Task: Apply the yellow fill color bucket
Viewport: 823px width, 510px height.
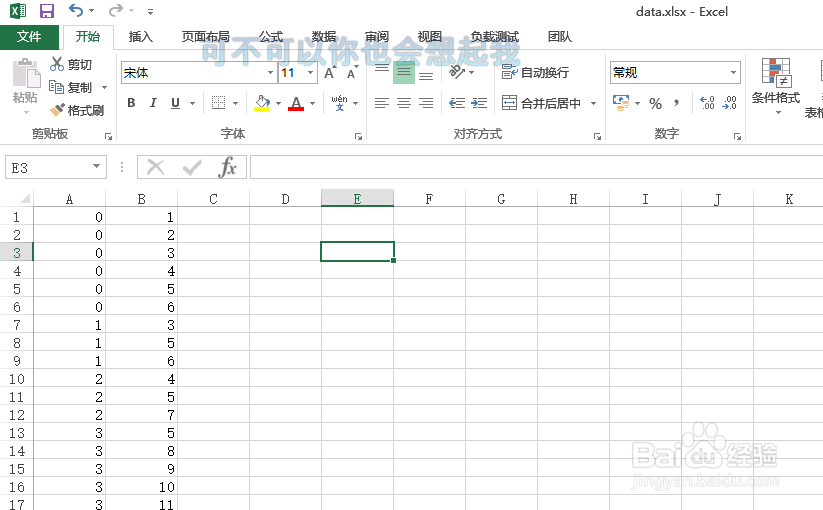Action: tap(262, 103)
